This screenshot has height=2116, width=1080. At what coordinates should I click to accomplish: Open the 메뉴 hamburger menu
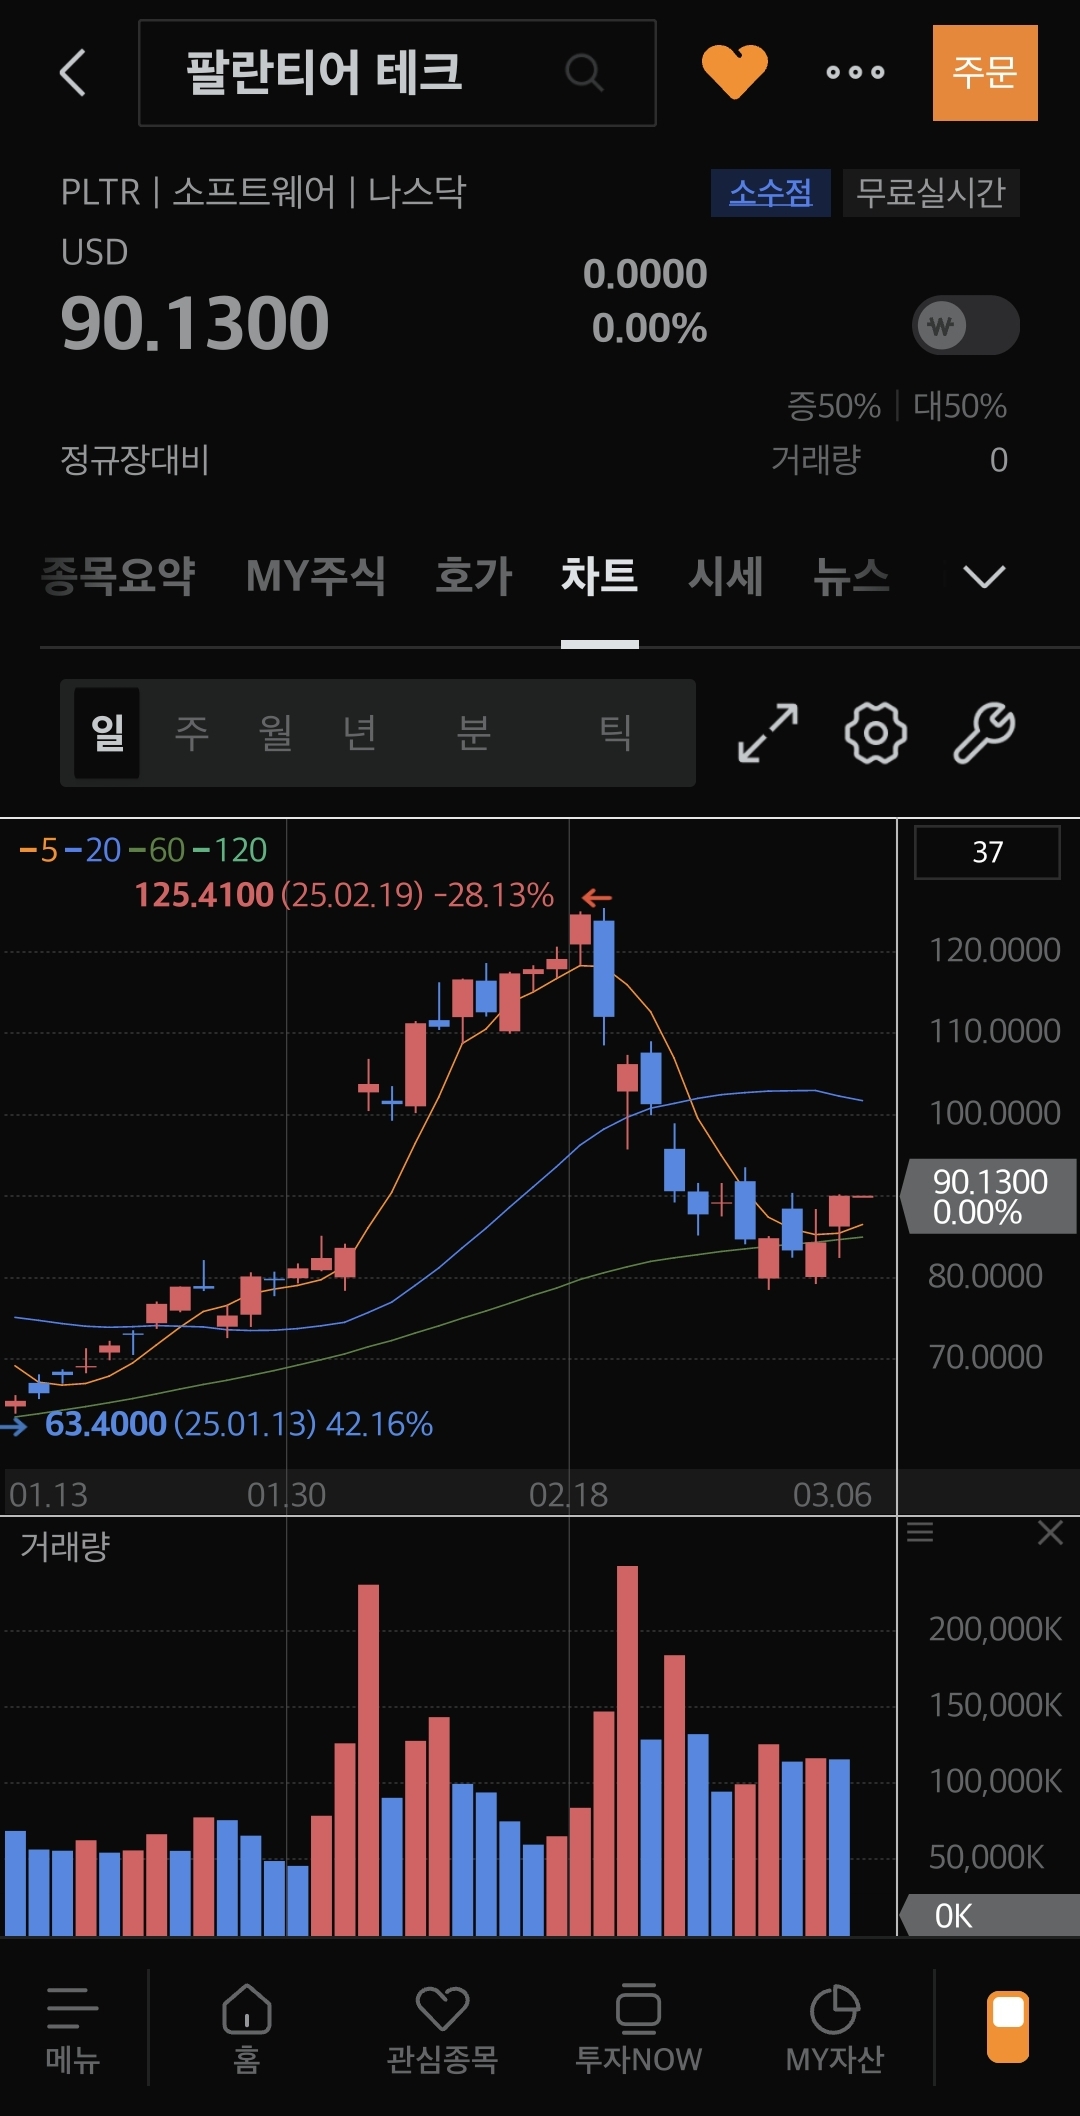[73, 2030]
